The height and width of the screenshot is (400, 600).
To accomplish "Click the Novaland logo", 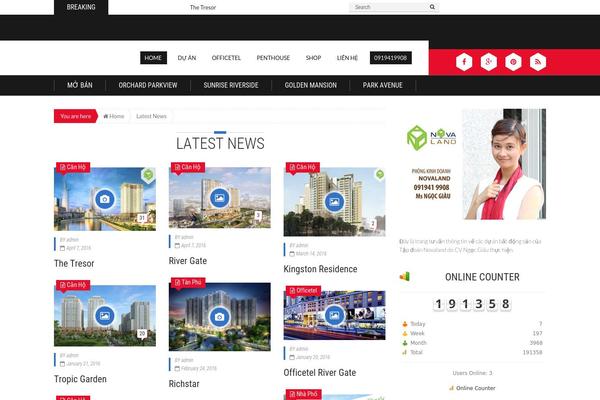I will click(432, 138).
